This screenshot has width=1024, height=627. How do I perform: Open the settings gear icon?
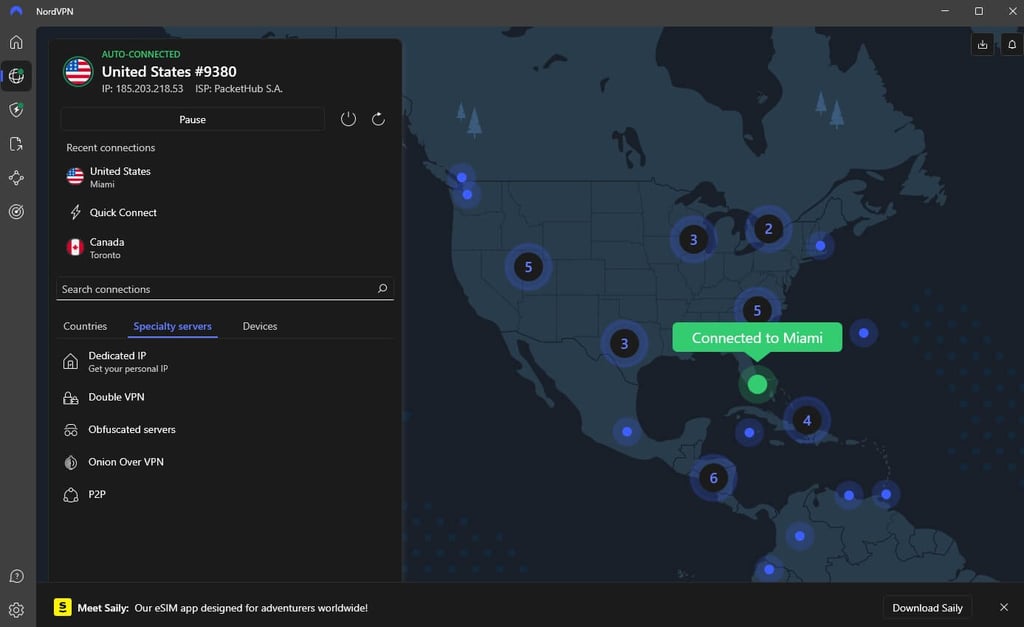click(16, 610)
